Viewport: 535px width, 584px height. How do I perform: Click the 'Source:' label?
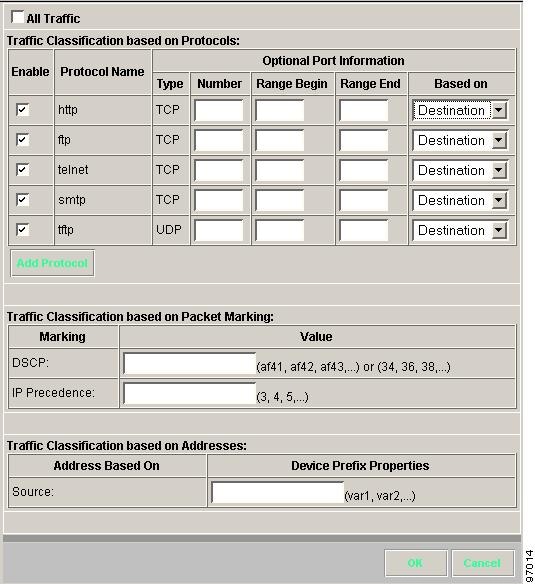(33, 492)
